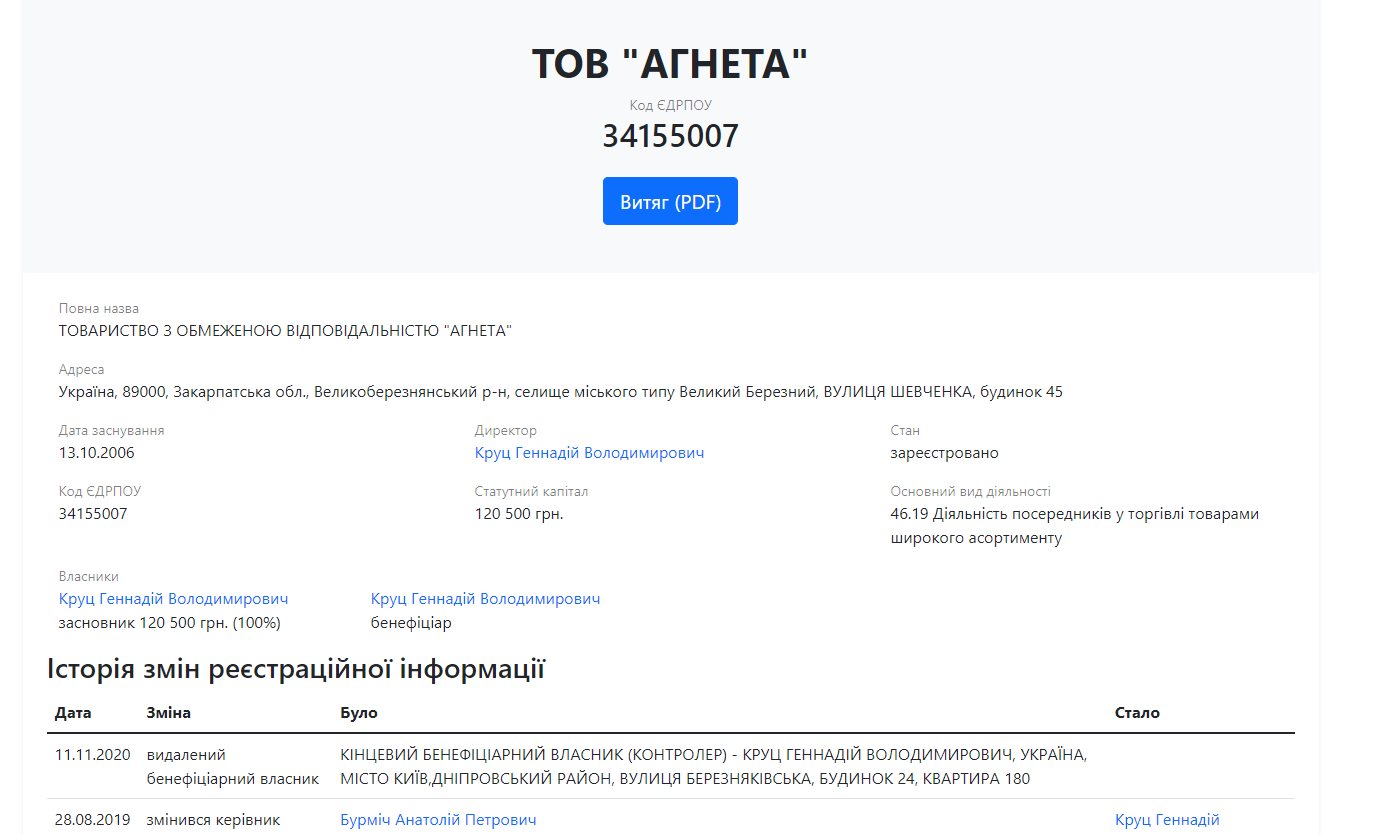The image size is (1381, 835).
Task: Click the Стало column header
Action: pos(1137,713)
